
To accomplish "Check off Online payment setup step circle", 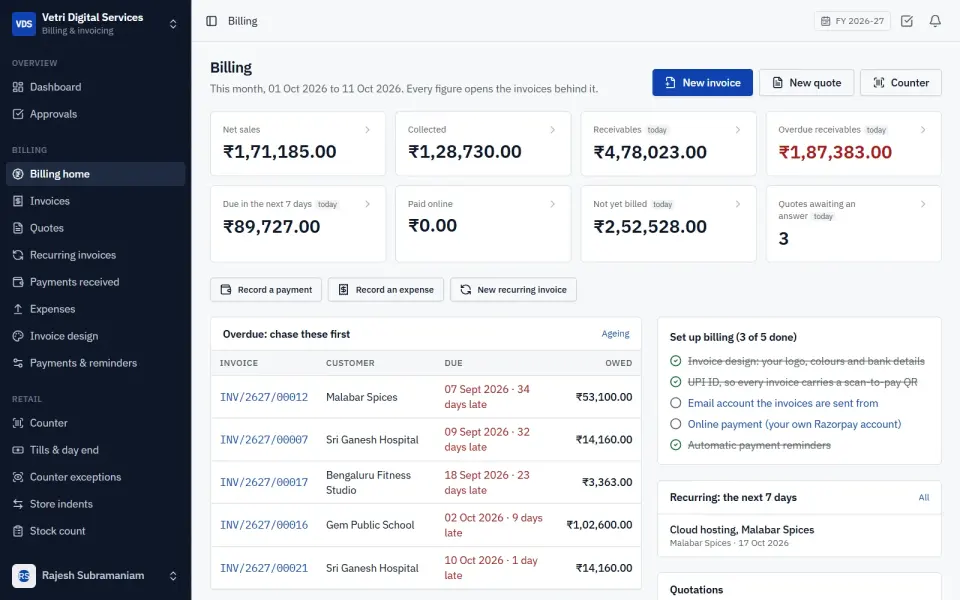I will (x=675, y=424).
